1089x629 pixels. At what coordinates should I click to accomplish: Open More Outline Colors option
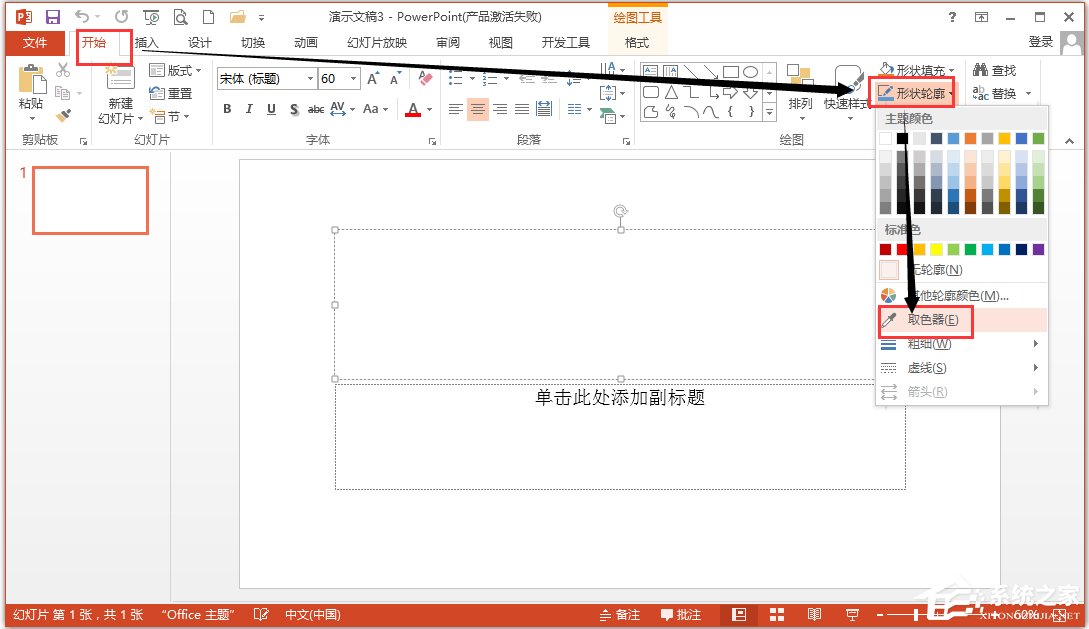tap(962, 296)
